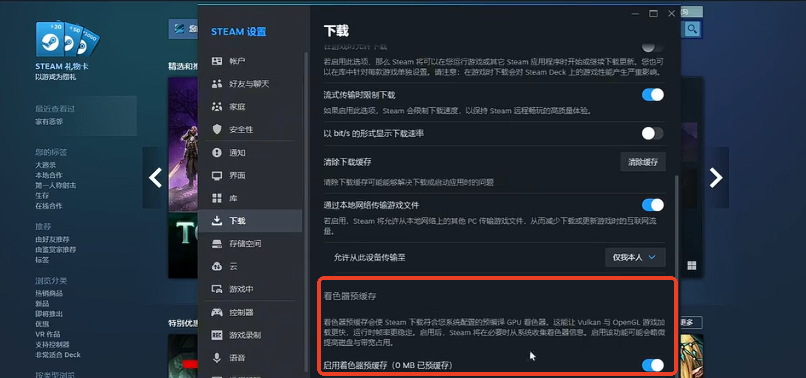
Task: Open STEAM 礼物卡 link in store
Action: [62, 67]
